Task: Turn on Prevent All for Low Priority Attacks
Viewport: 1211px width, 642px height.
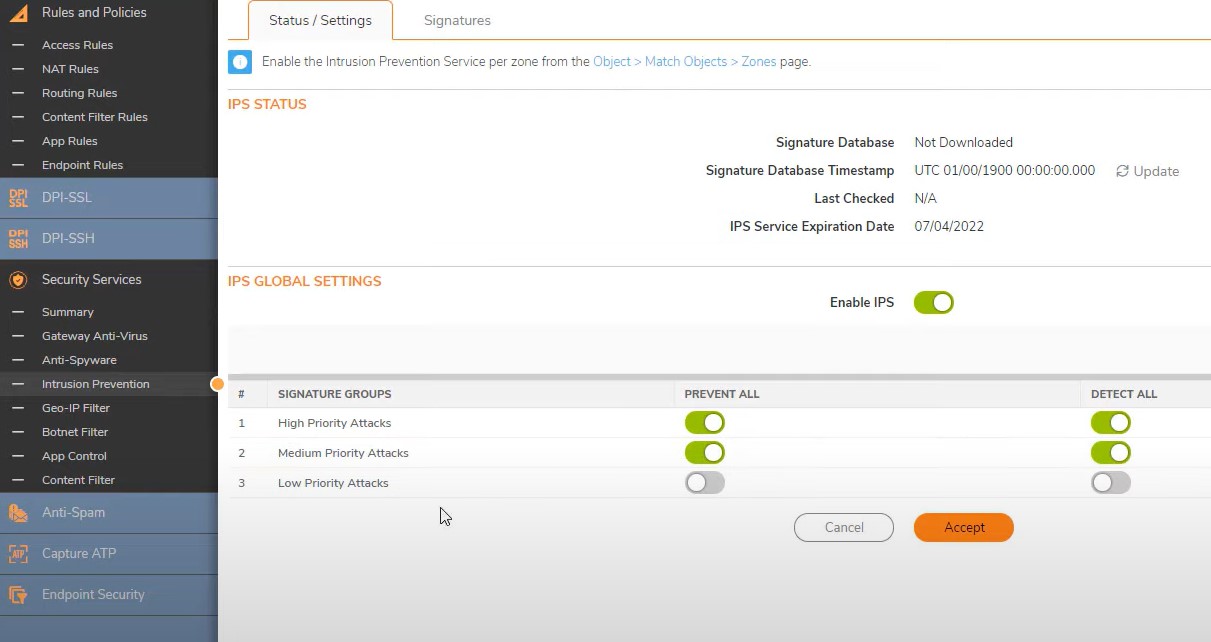Action: tap(704, 483)
